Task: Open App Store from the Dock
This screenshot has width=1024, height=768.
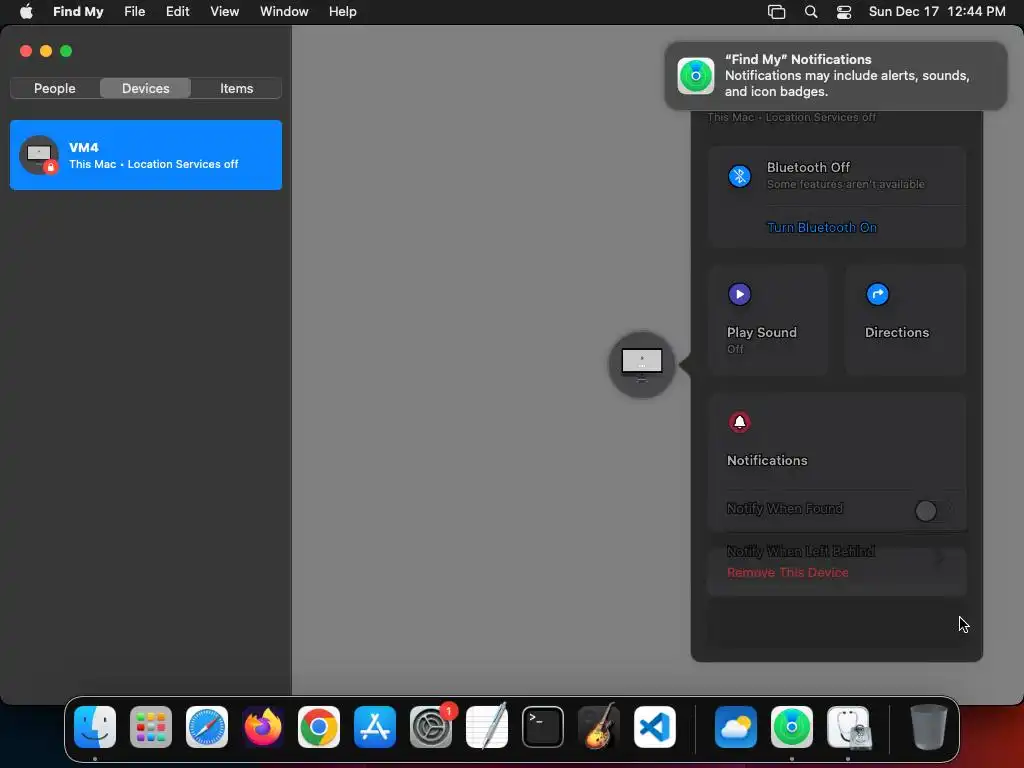Action: point(375,727)
